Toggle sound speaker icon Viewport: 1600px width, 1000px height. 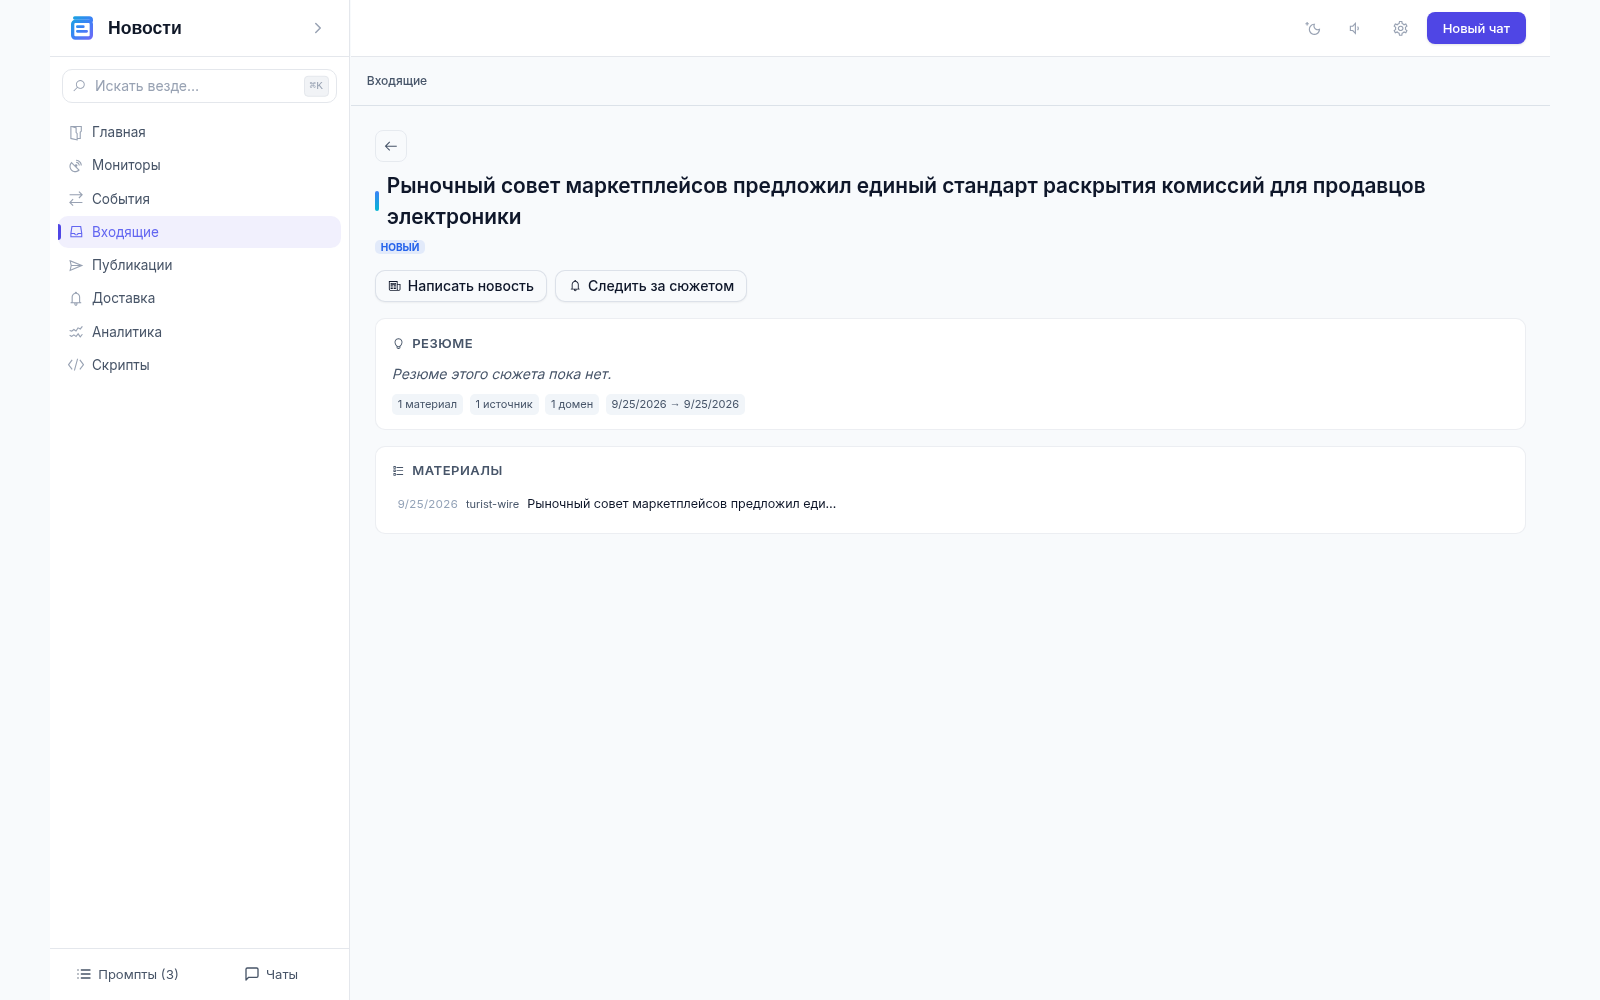pos(1355,28)
